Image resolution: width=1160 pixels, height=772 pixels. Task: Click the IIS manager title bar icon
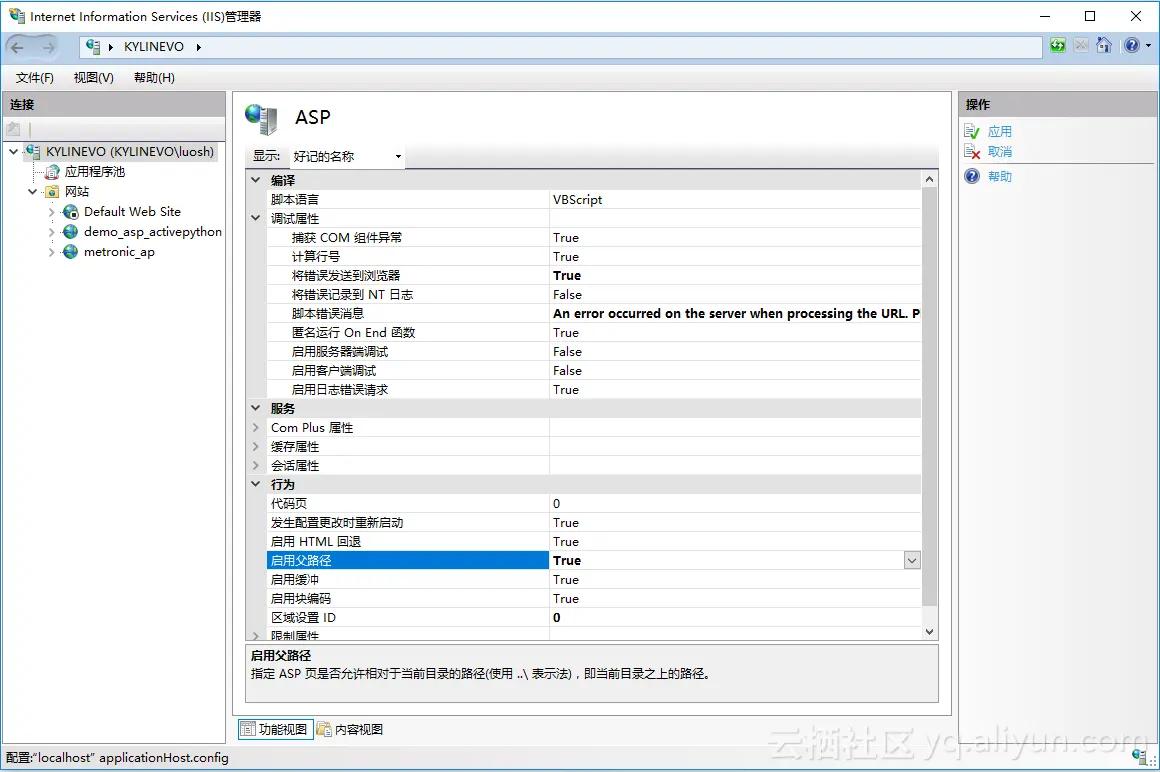16,16
